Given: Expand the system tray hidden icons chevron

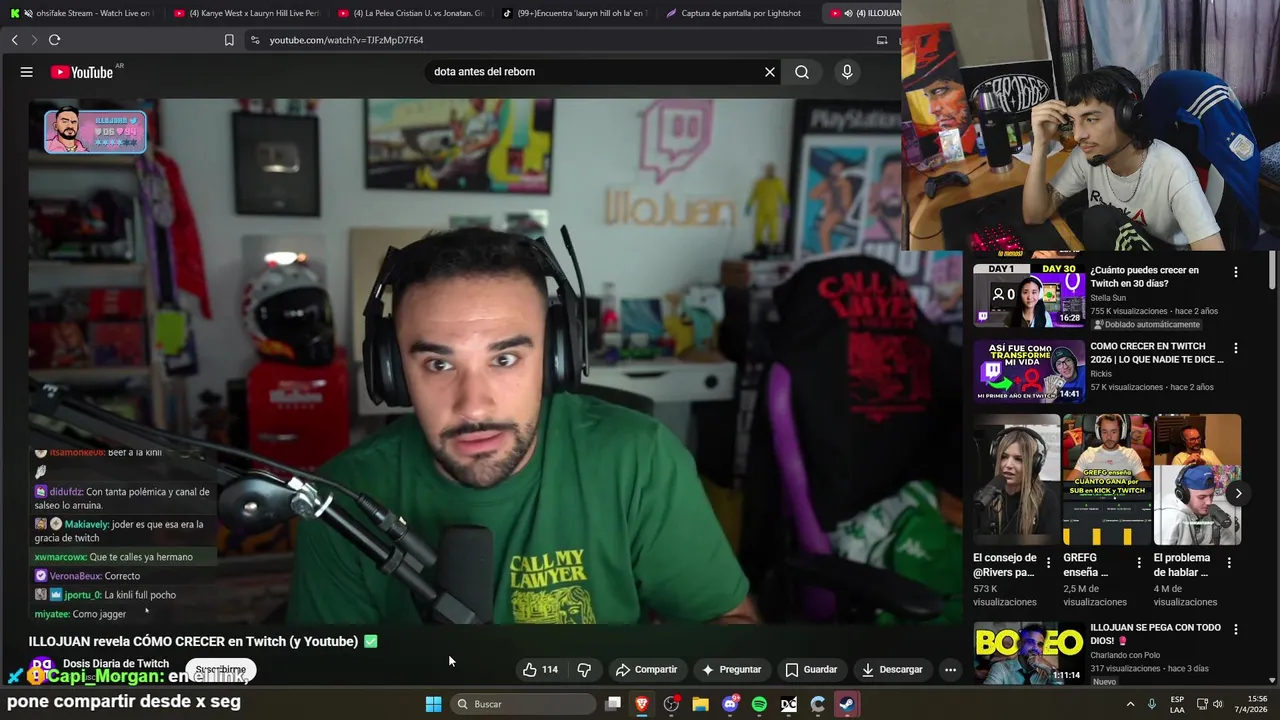Looking at the screenshot, I should pos(1131,704).
